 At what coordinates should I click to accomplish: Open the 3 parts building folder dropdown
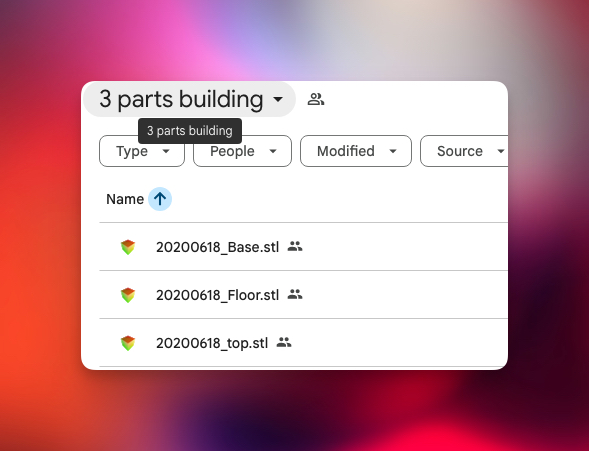pos(189,99)
